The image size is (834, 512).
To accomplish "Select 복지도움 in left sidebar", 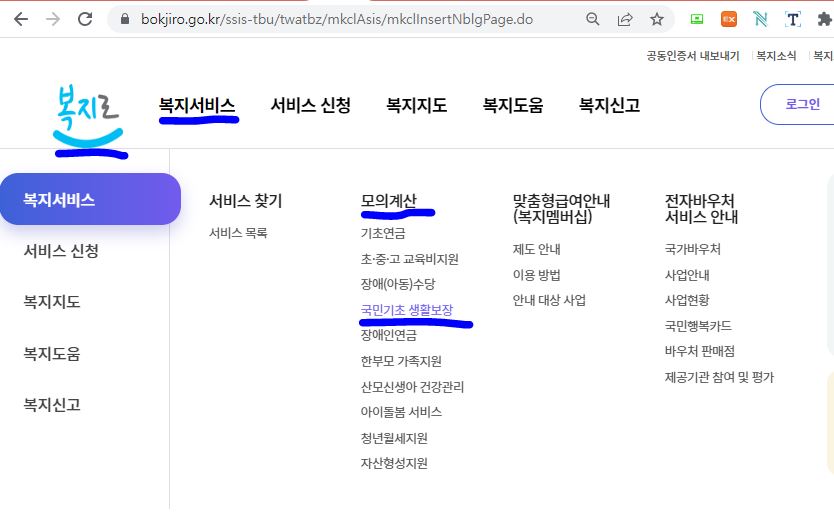I will pos(52,353).
